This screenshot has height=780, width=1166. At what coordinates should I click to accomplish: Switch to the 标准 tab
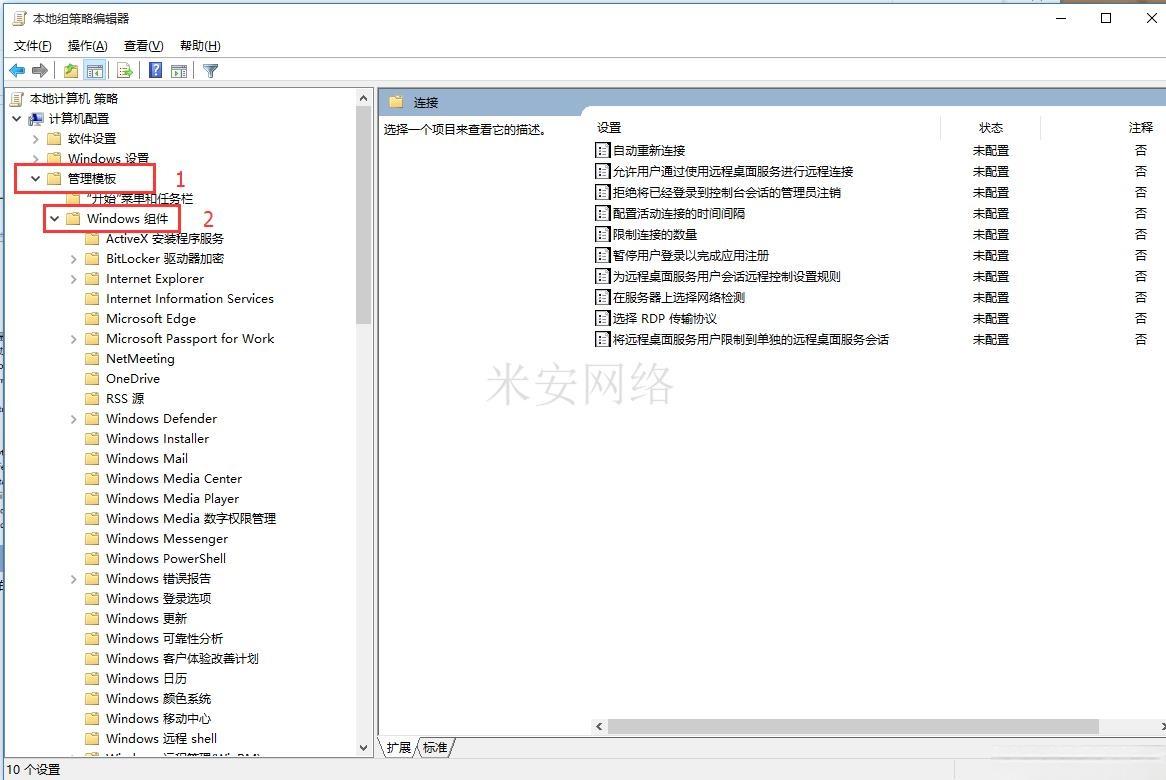click(436, 747)
